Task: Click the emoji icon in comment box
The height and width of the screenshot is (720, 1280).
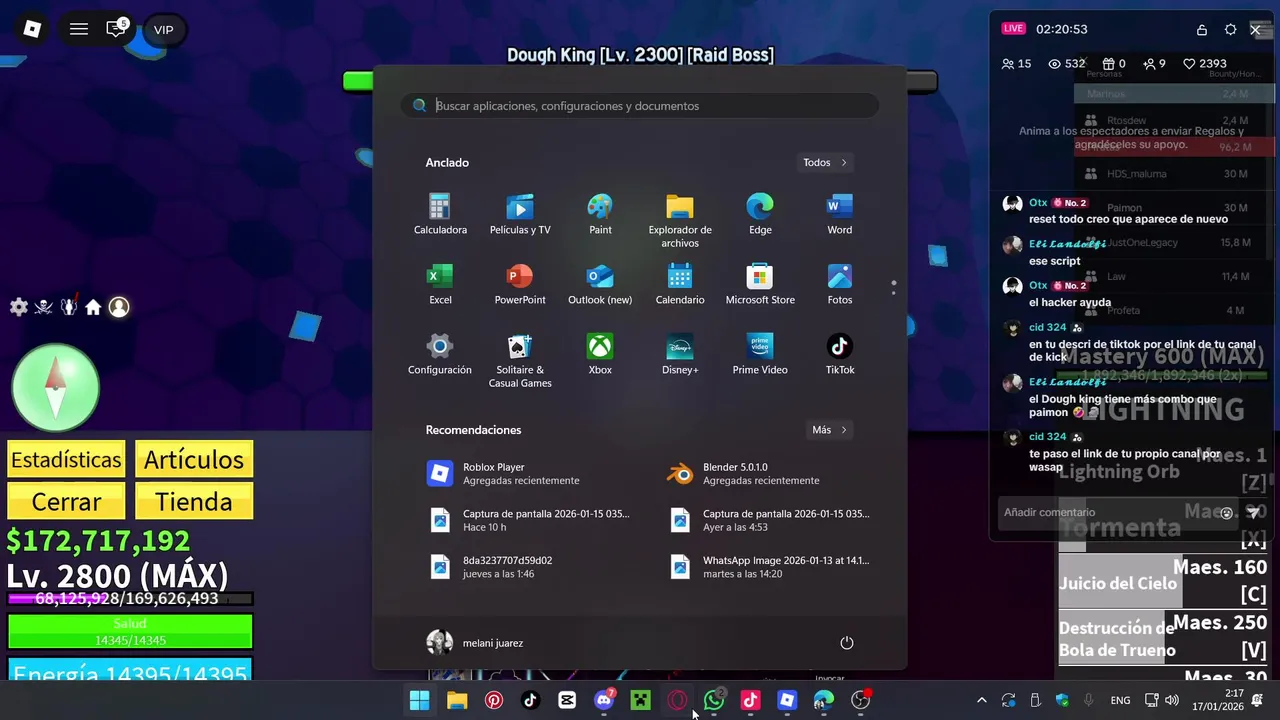Action: pos(1227,513)
